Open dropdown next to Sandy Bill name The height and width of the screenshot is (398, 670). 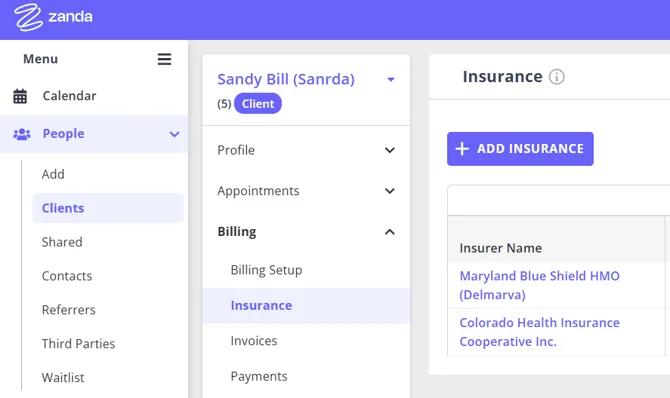pos(391,80)
